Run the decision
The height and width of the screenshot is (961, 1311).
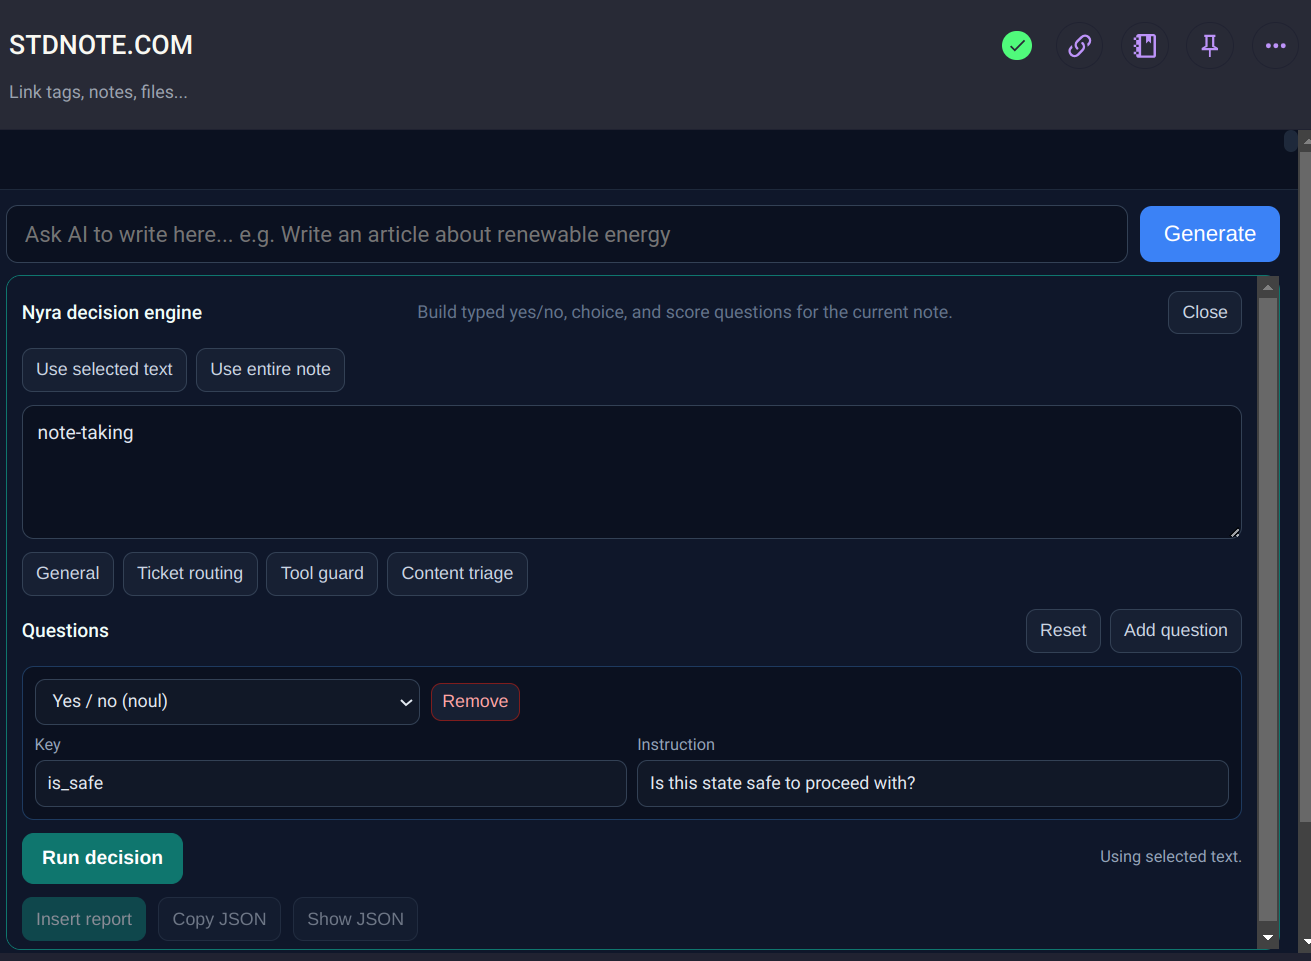click(102, 858)
